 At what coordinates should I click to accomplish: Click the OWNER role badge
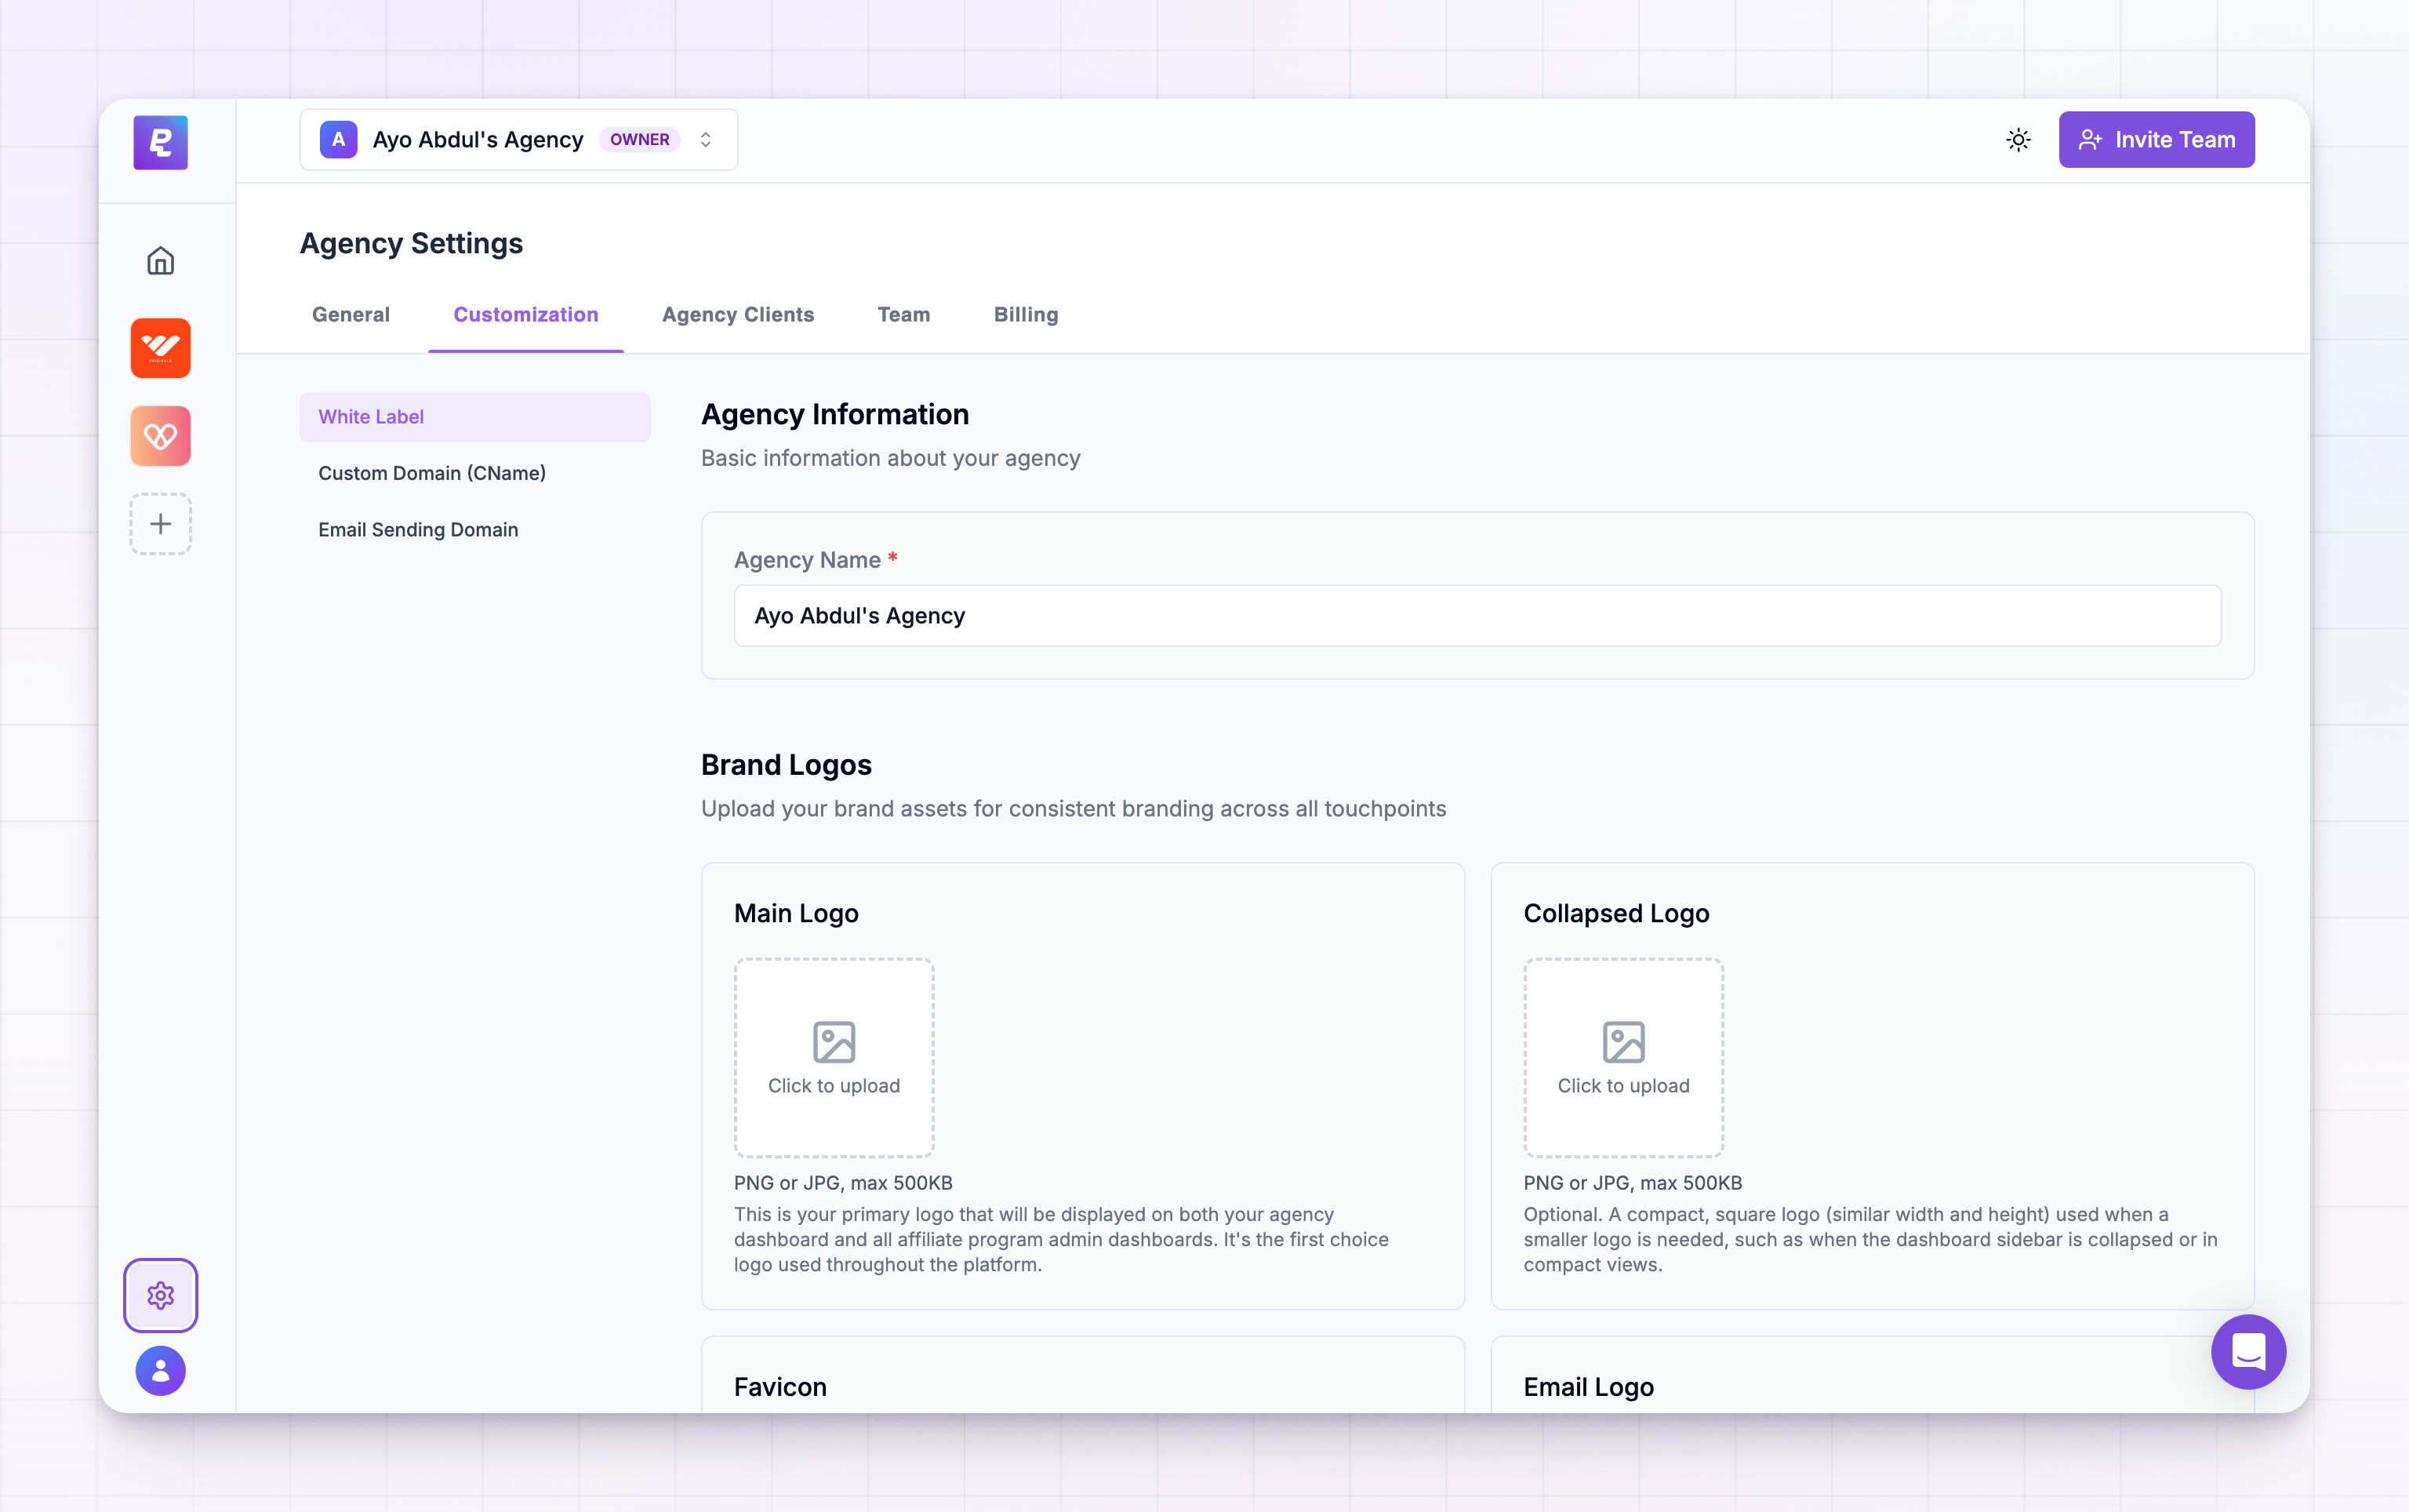point(640,140)
